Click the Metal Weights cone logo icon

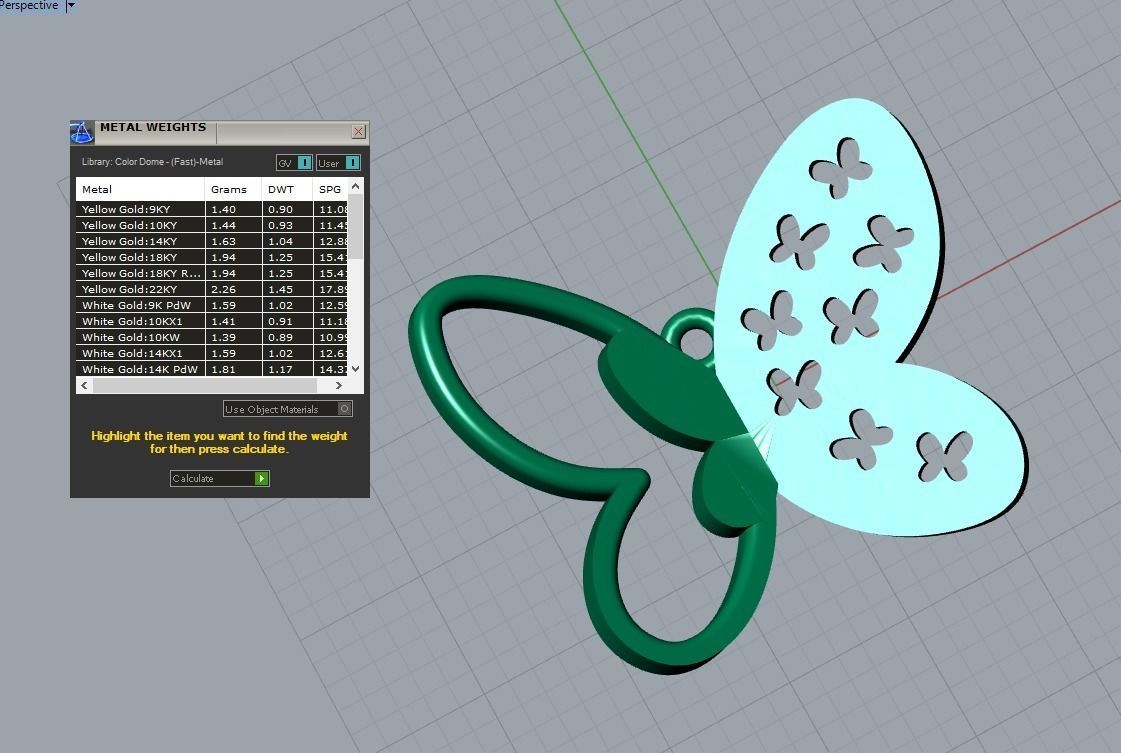(x=82, y=132)
